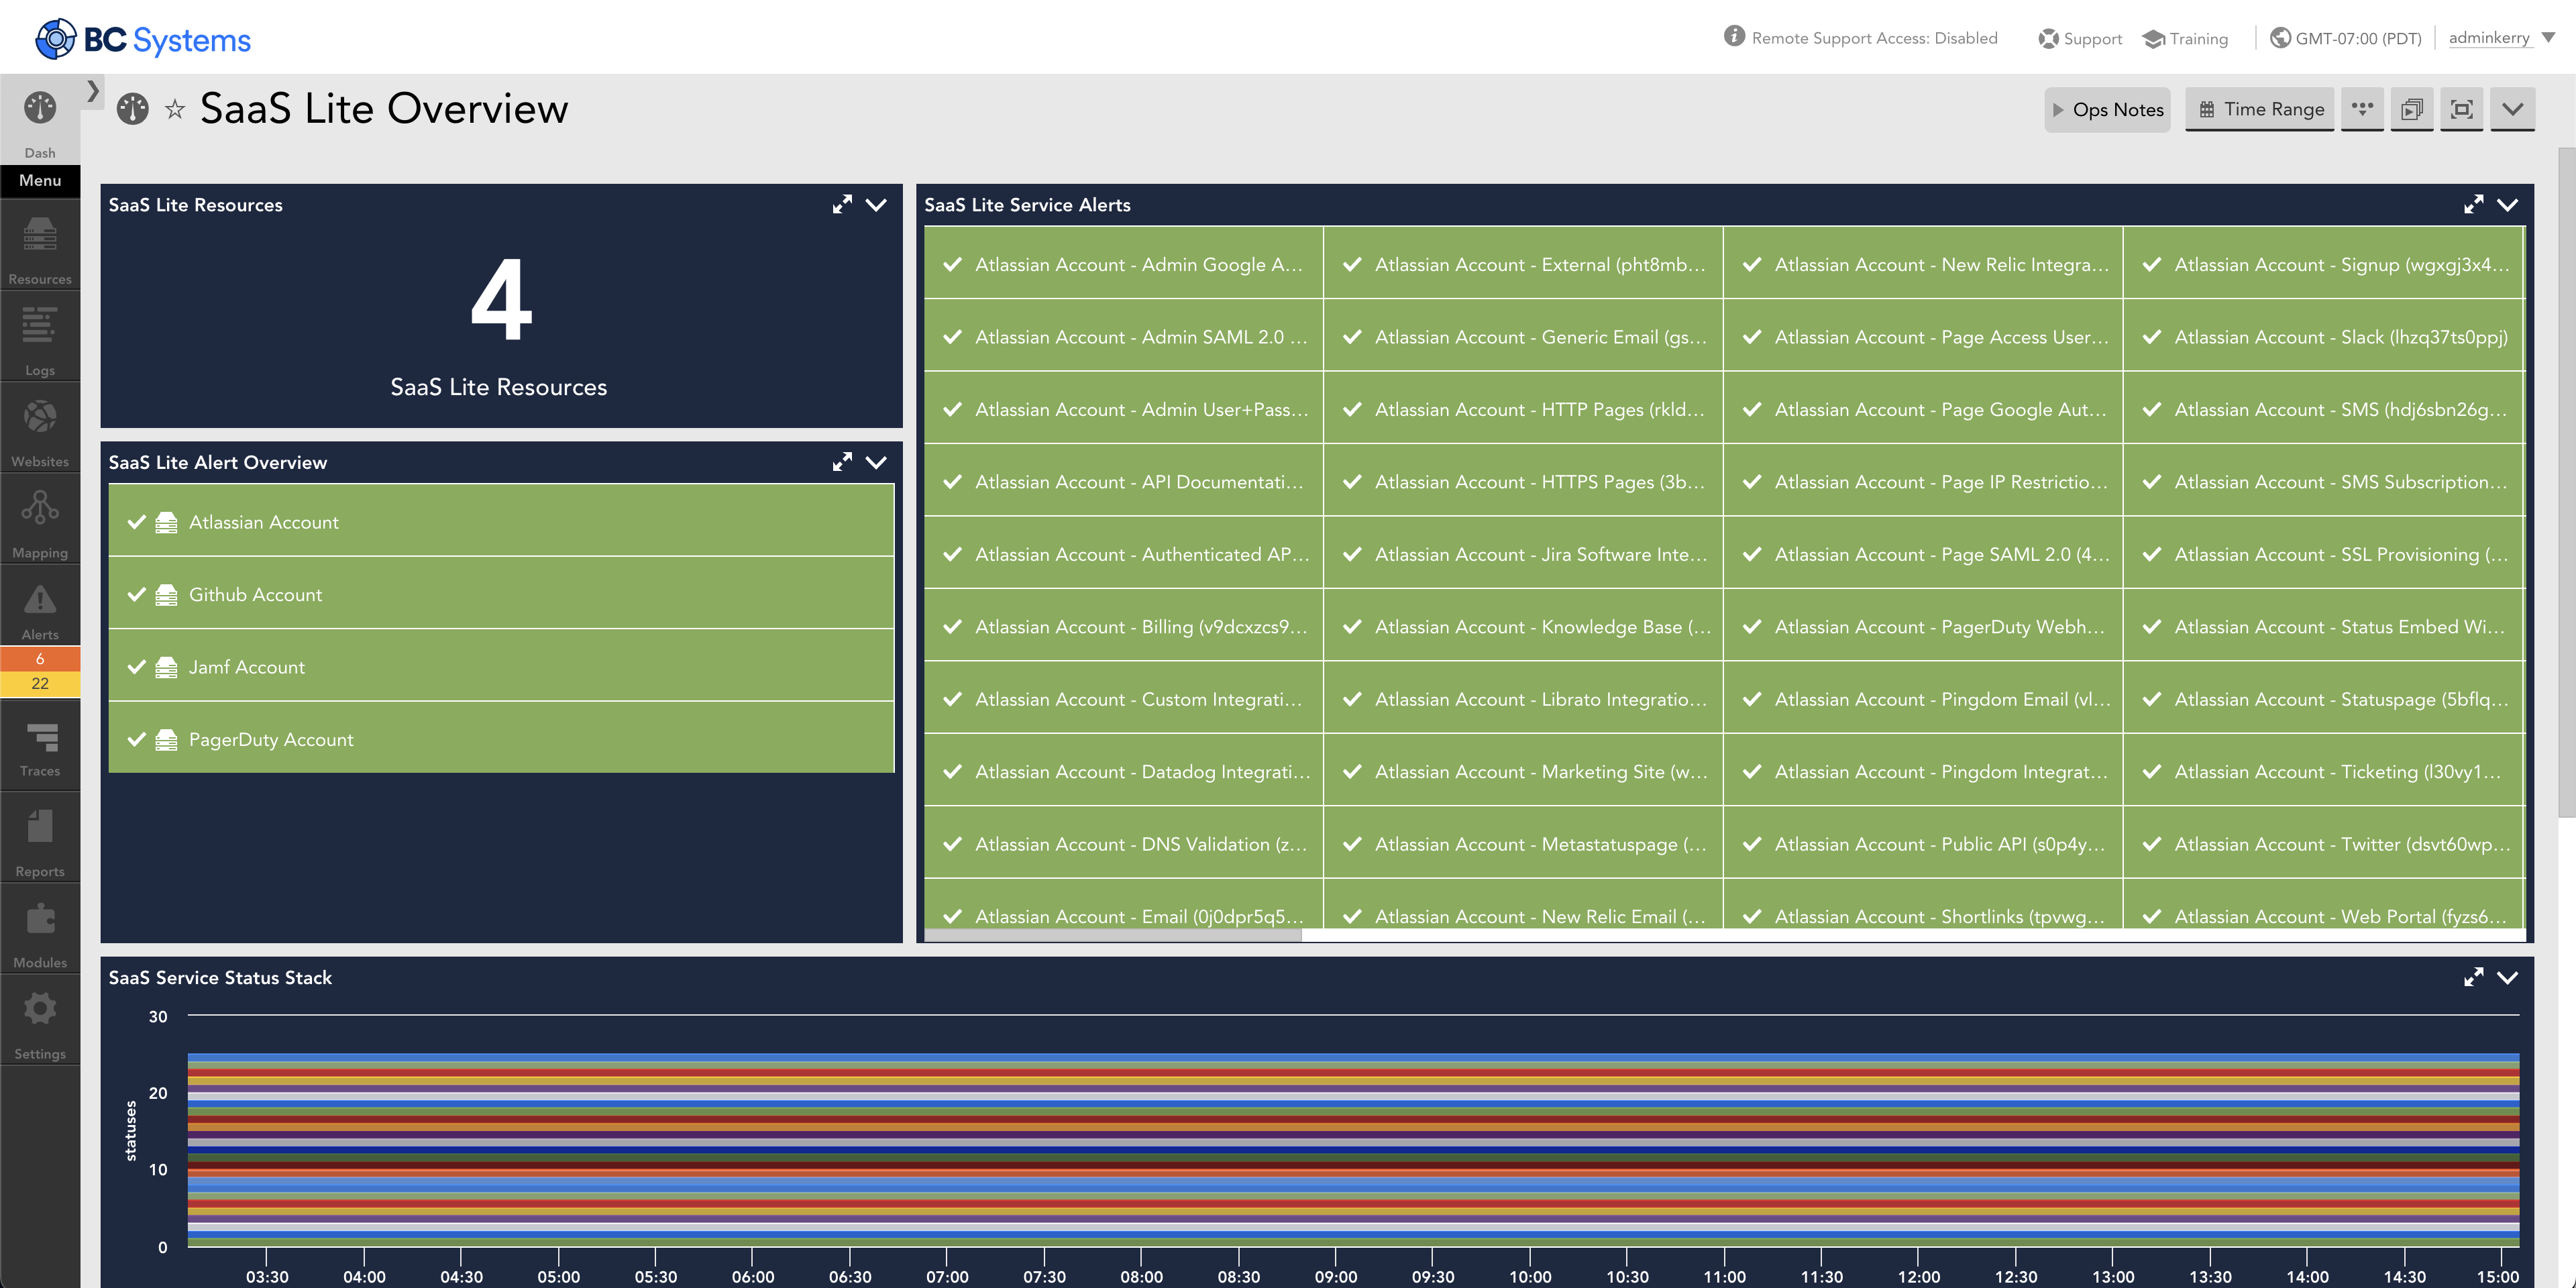Click the GMT-07:00 (PDT) timezone text
The height and width of the screenshot is (1288, 2576).
point(2358,39)
